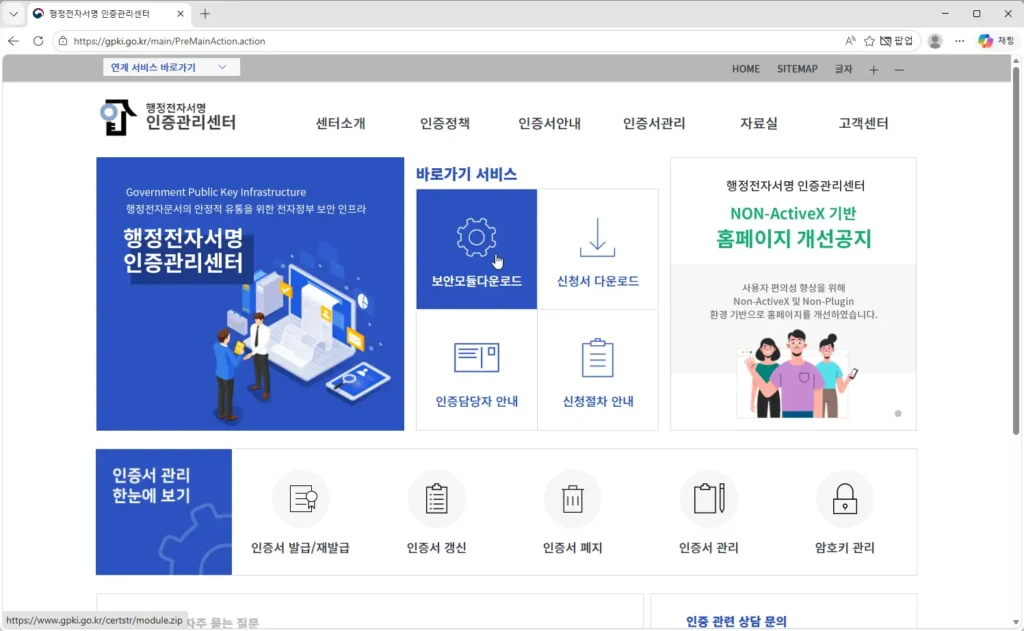Open the 보안모듈다운로드 gear icon
Viewport: 1024px width, 631px height.
[x=476, y=237]
